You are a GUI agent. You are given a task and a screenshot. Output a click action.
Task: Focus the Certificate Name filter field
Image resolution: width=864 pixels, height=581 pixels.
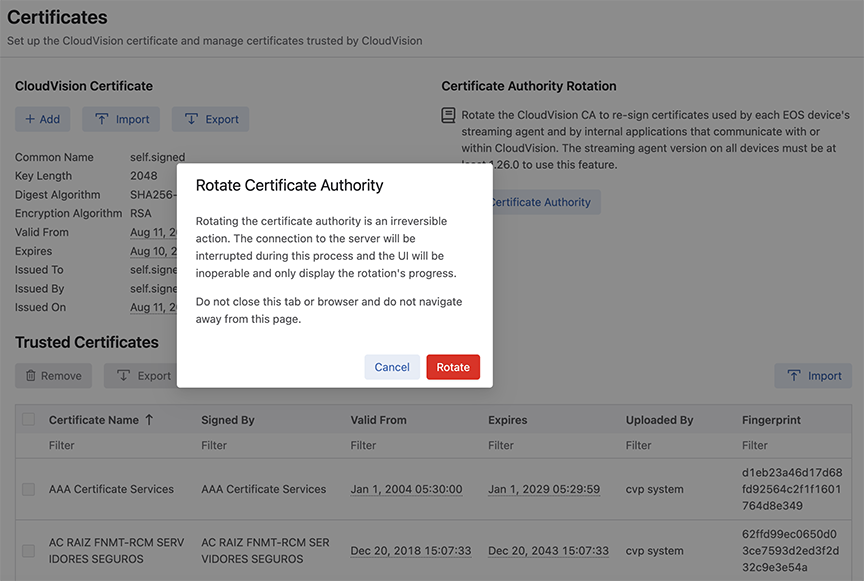[x=118, y=445]
